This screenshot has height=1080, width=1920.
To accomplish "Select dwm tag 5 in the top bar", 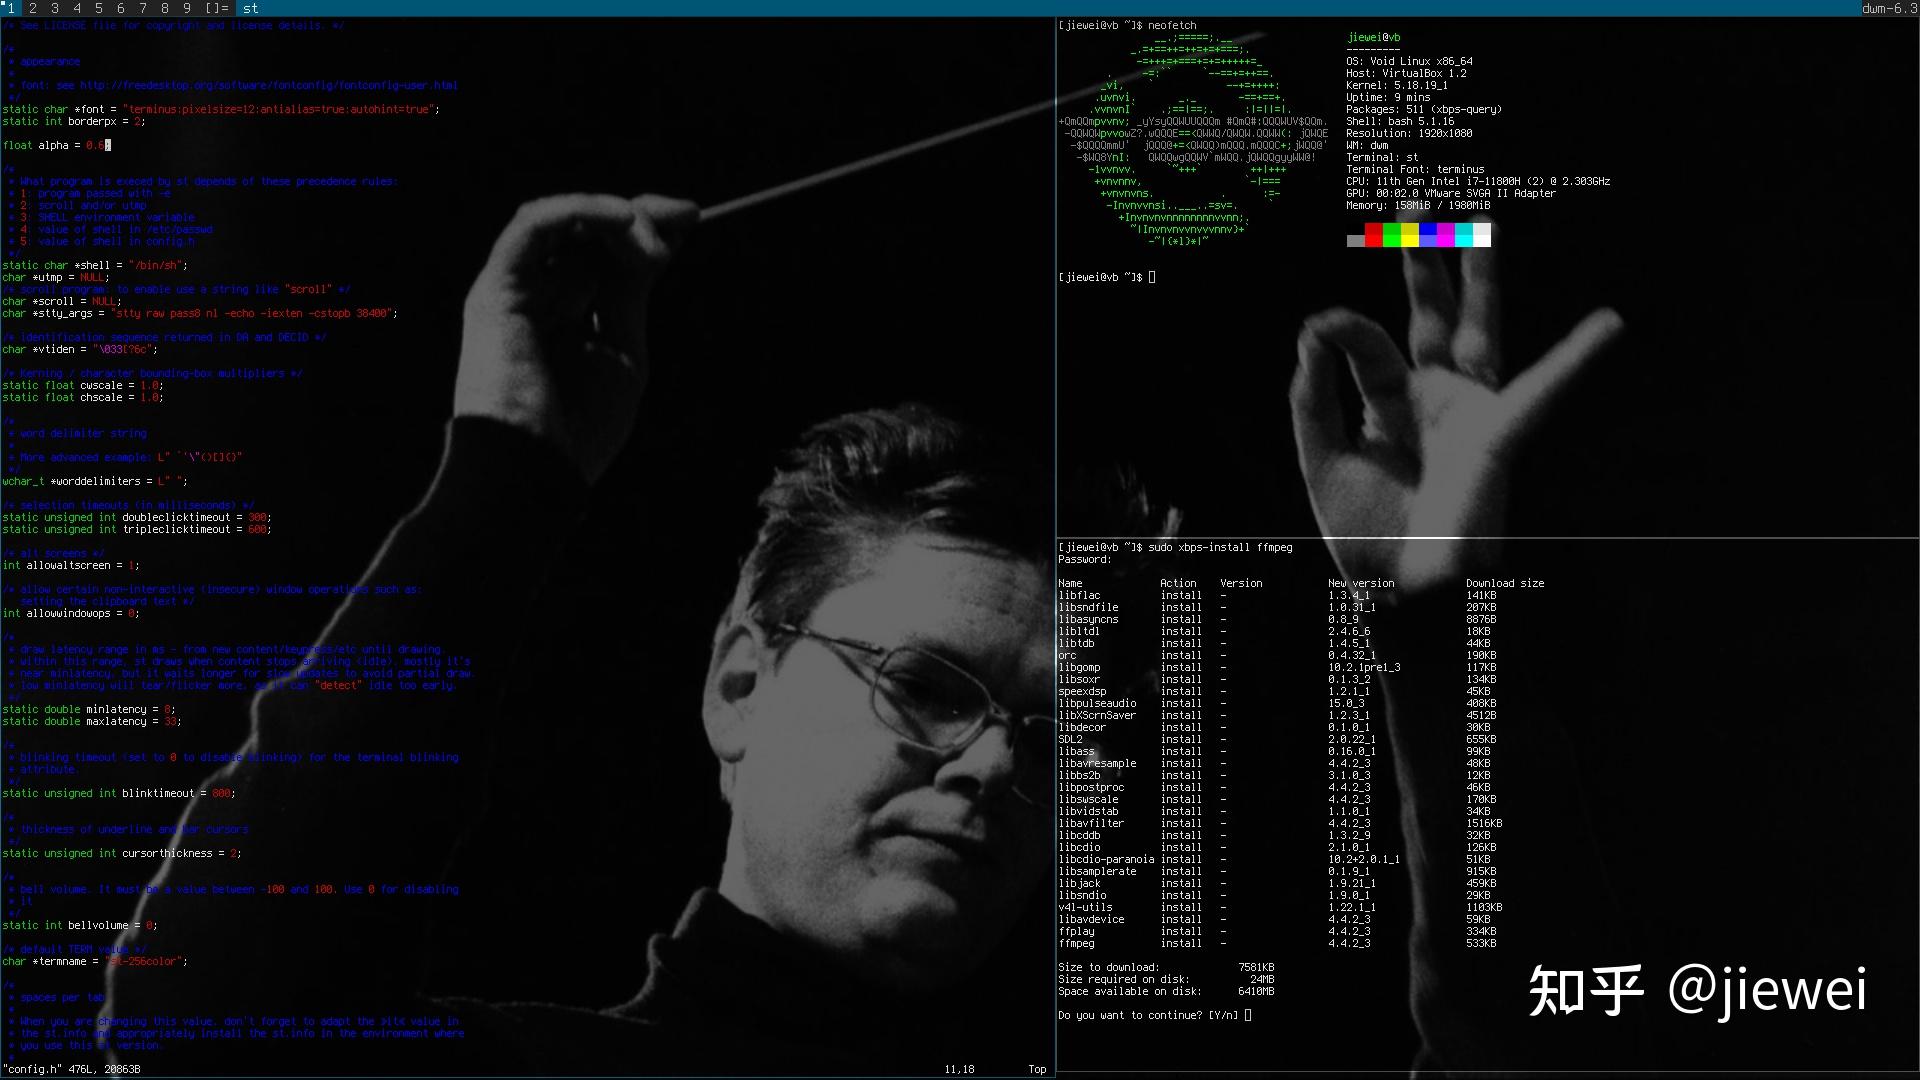I will [x=99, y=9].
